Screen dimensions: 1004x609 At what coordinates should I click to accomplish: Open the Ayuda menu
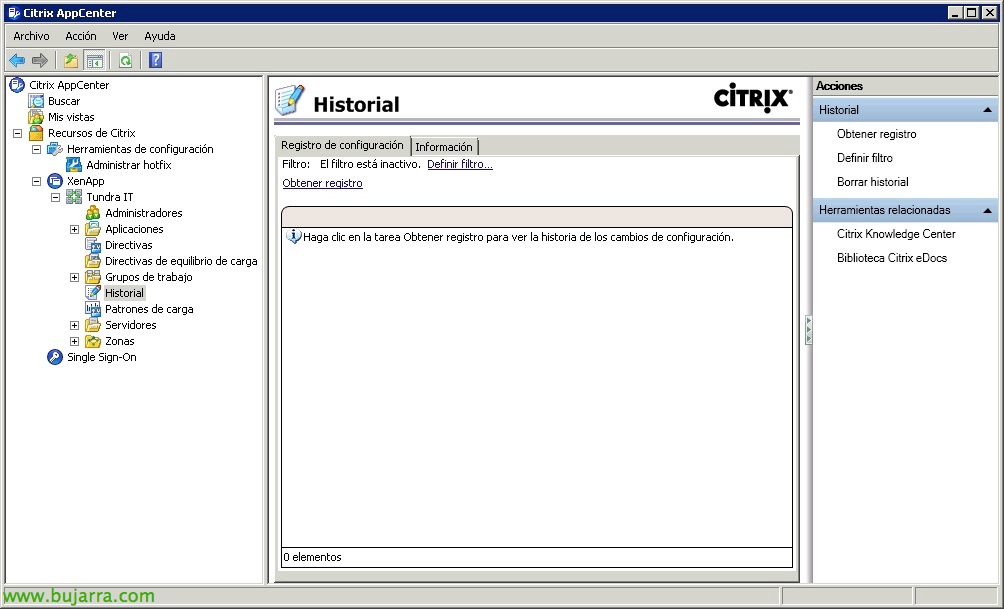pyautogui.click(x=159, y=37)
